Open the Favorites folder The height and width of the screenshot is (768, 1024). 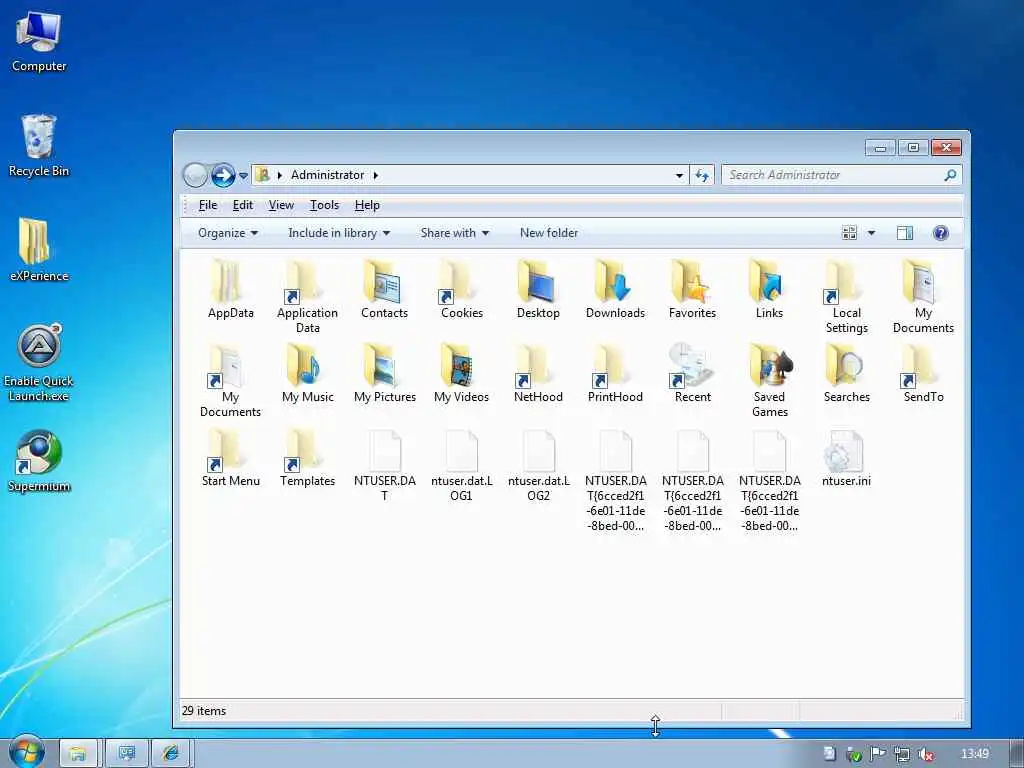(x=692, y=289)
